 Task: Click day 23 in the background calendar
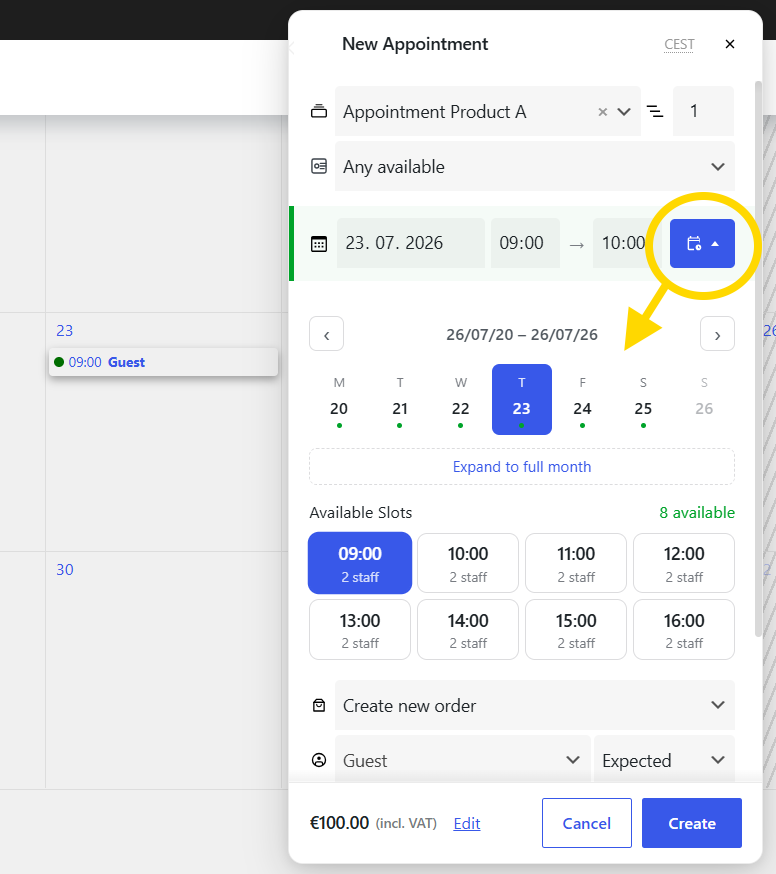tap(65, 331)
